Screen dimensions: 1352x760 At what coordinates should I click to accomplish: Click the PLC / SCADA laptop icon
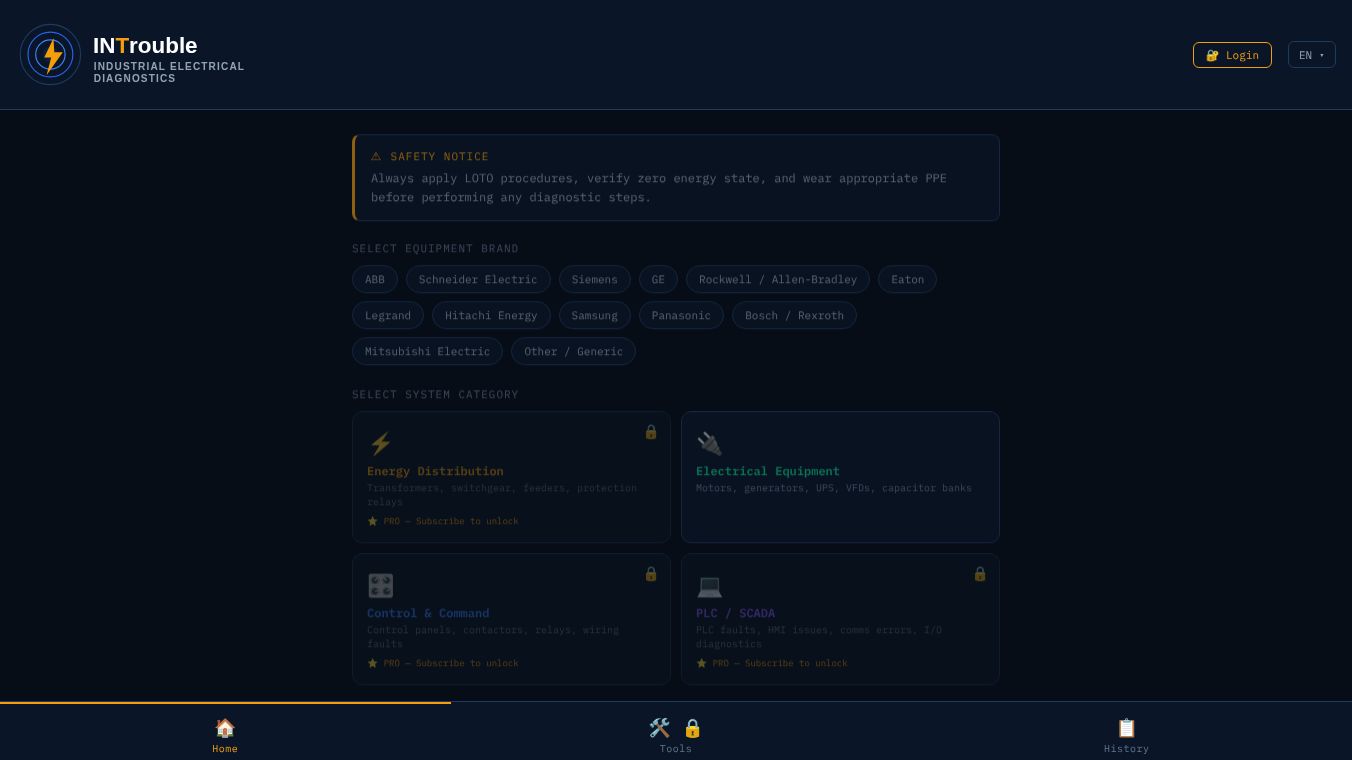(709, 585)
